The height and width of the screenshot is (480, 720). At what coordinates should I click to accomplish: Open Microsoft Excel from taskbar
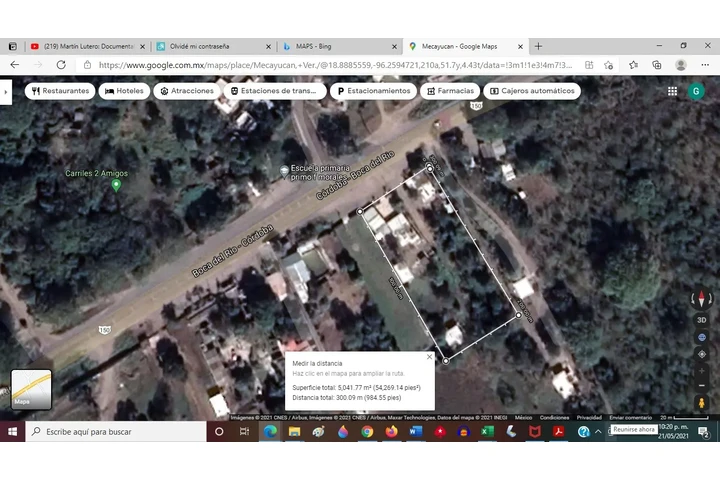pos(487,432)
